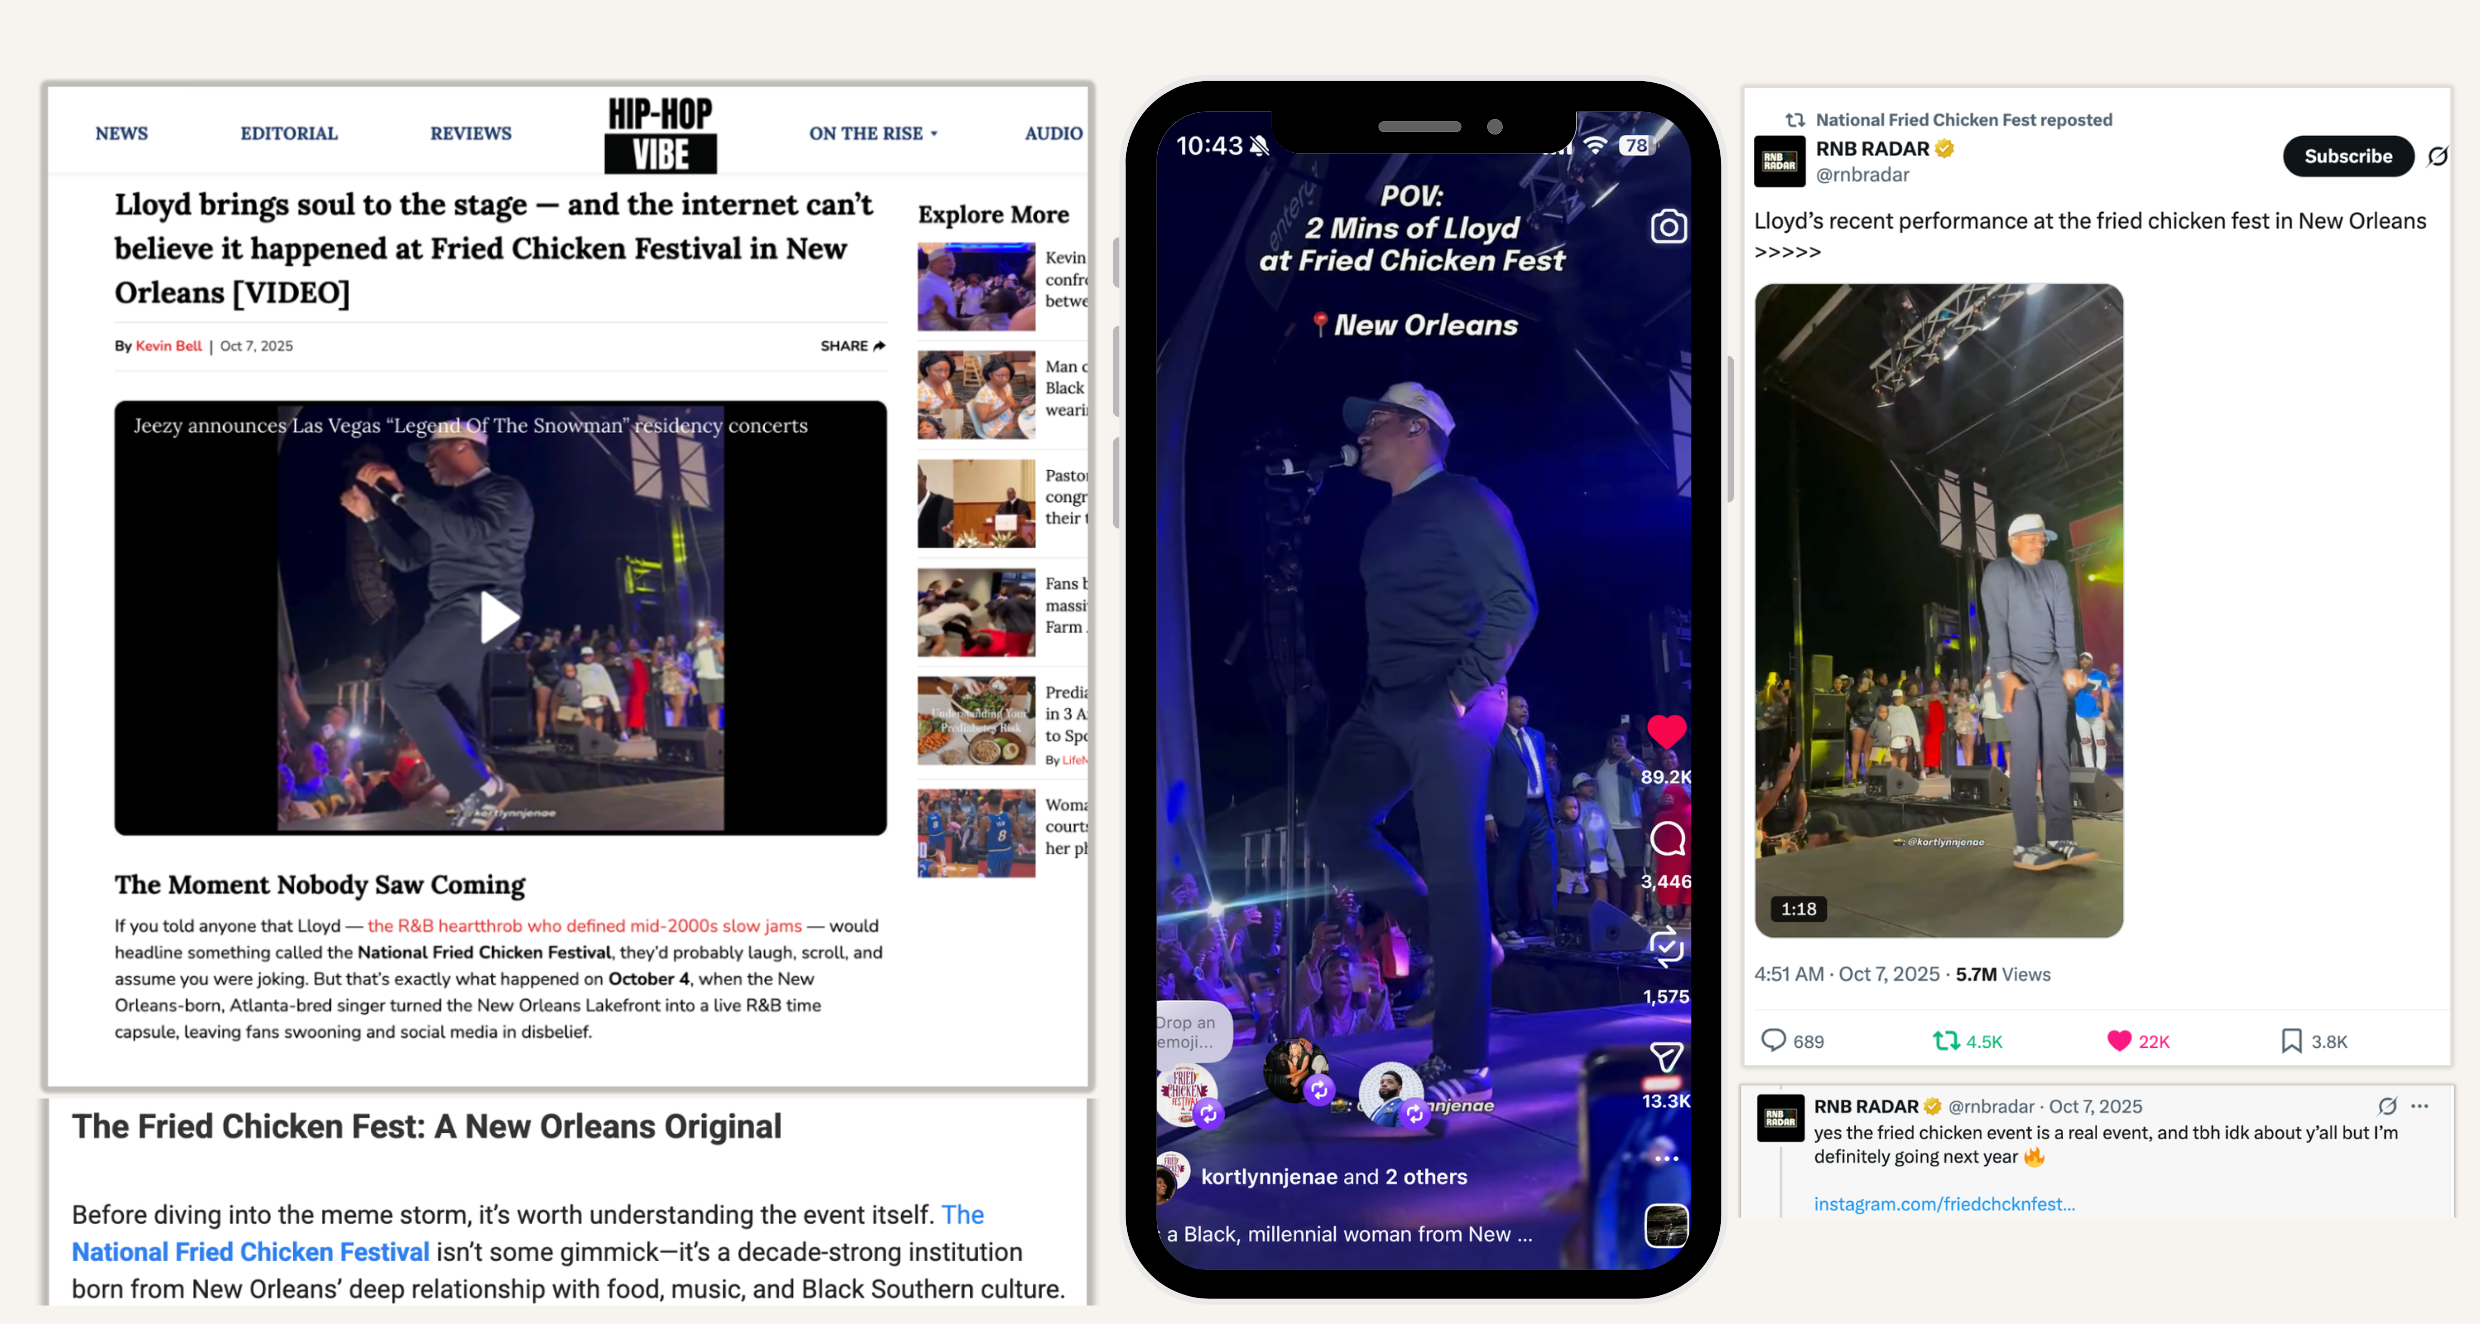Open the instagram.com/friedchcknfest link
The width and height of the screenshot is (2480, 1324).
1944,1204
